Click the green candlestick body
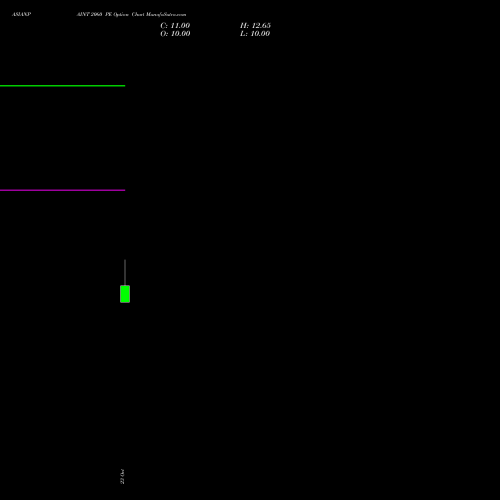Screen dimensions: 500x500 pyautogui.click(x=125, y=294)
